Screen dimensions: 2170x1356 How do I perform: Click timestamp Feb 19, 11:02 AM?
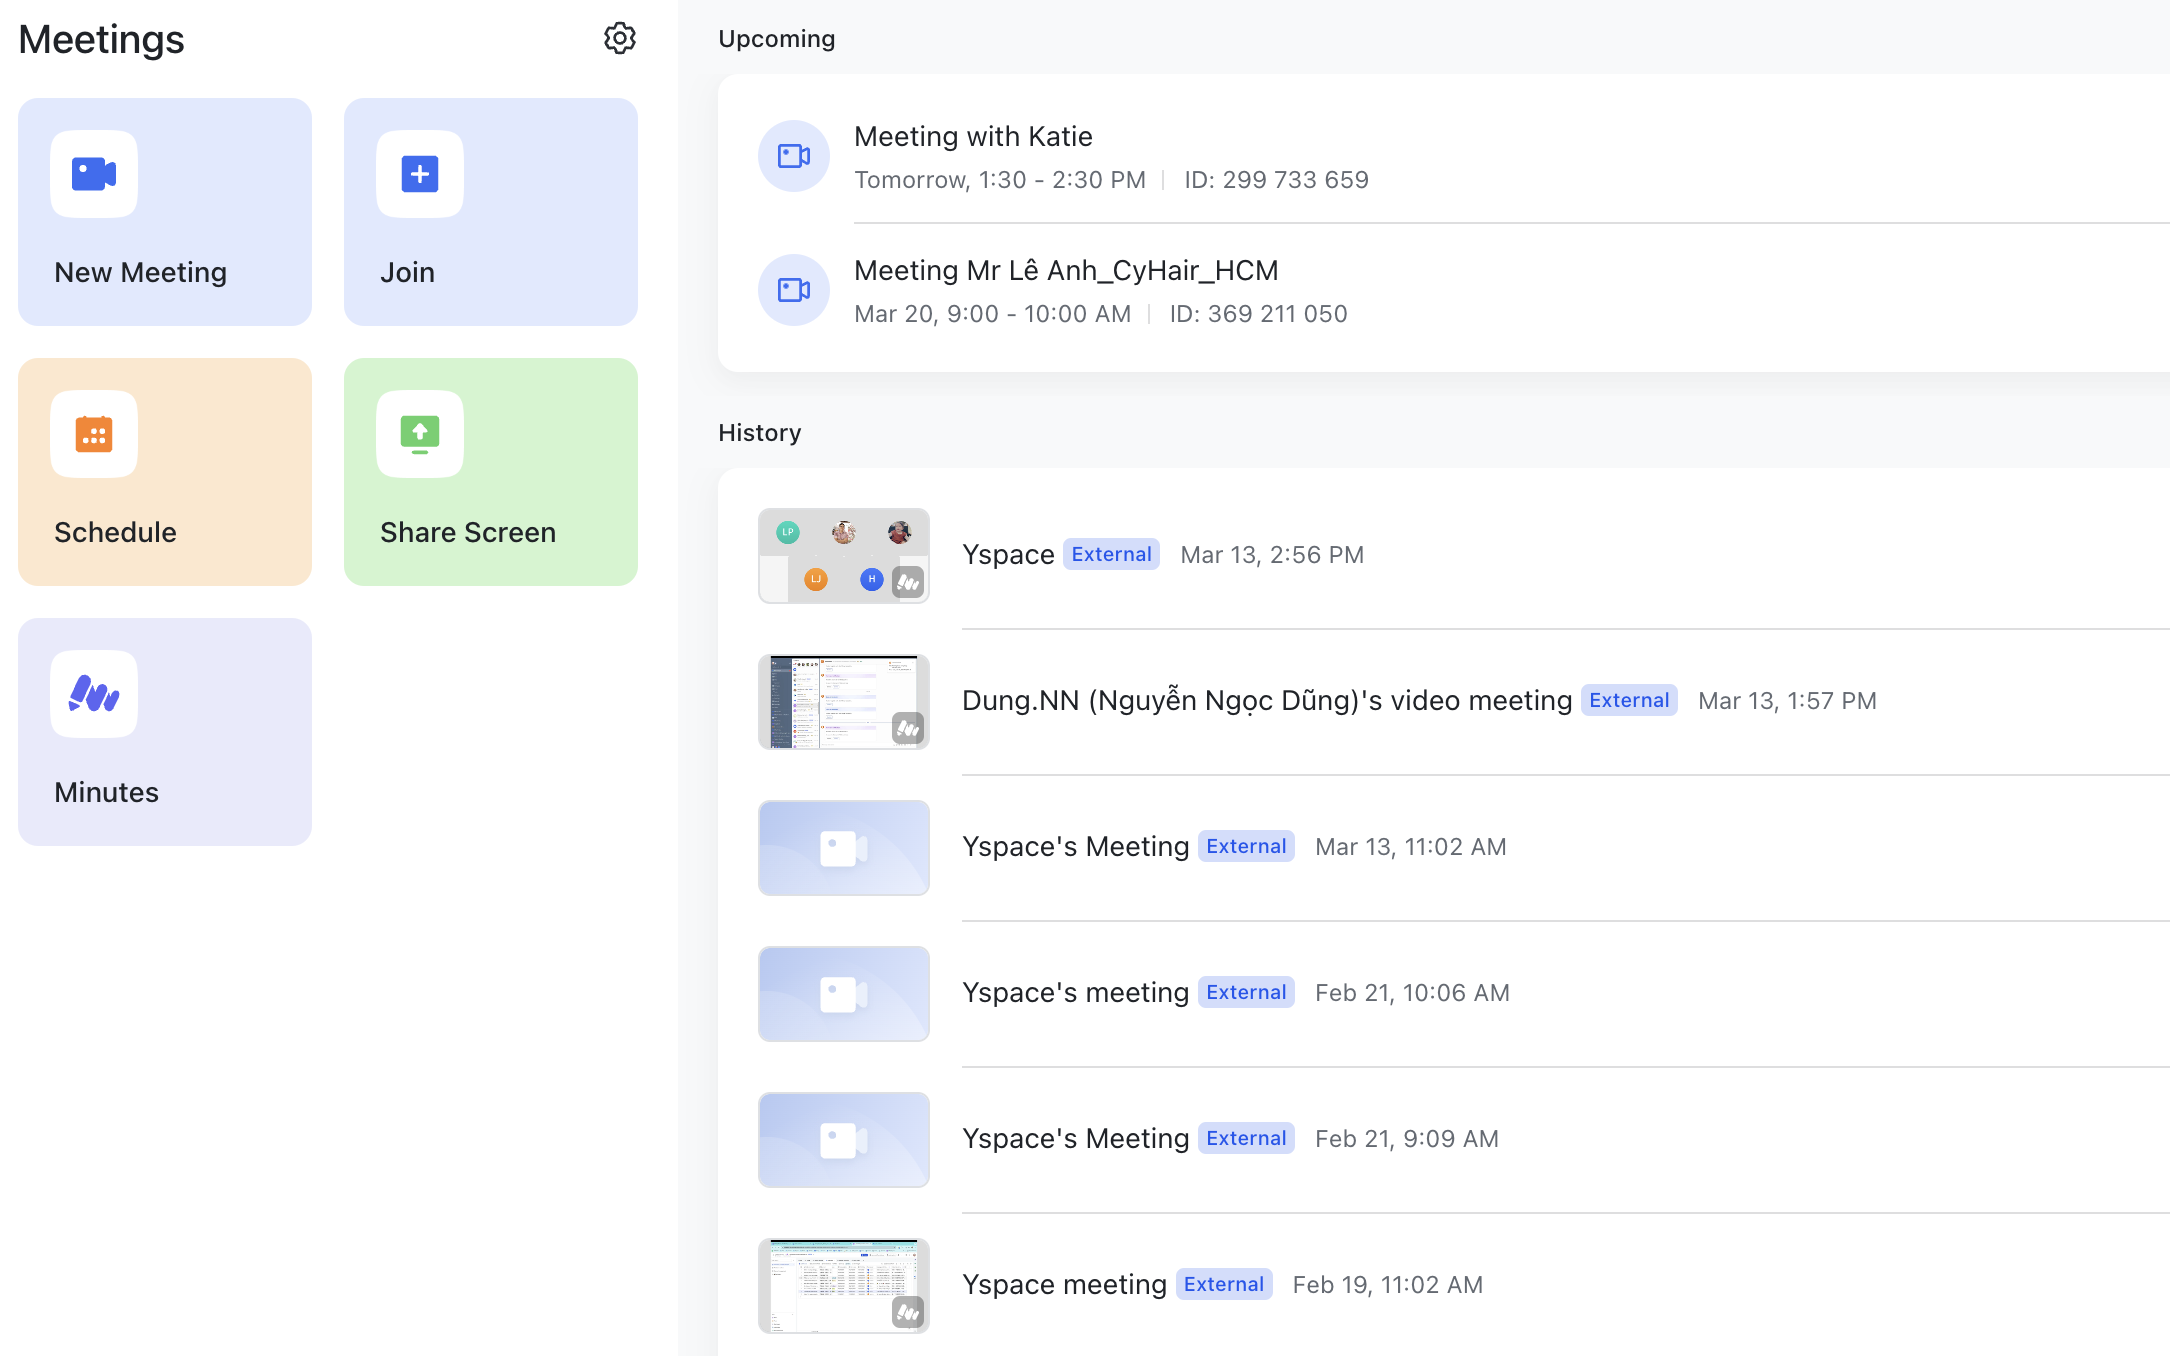(x=1388, y=1285)
